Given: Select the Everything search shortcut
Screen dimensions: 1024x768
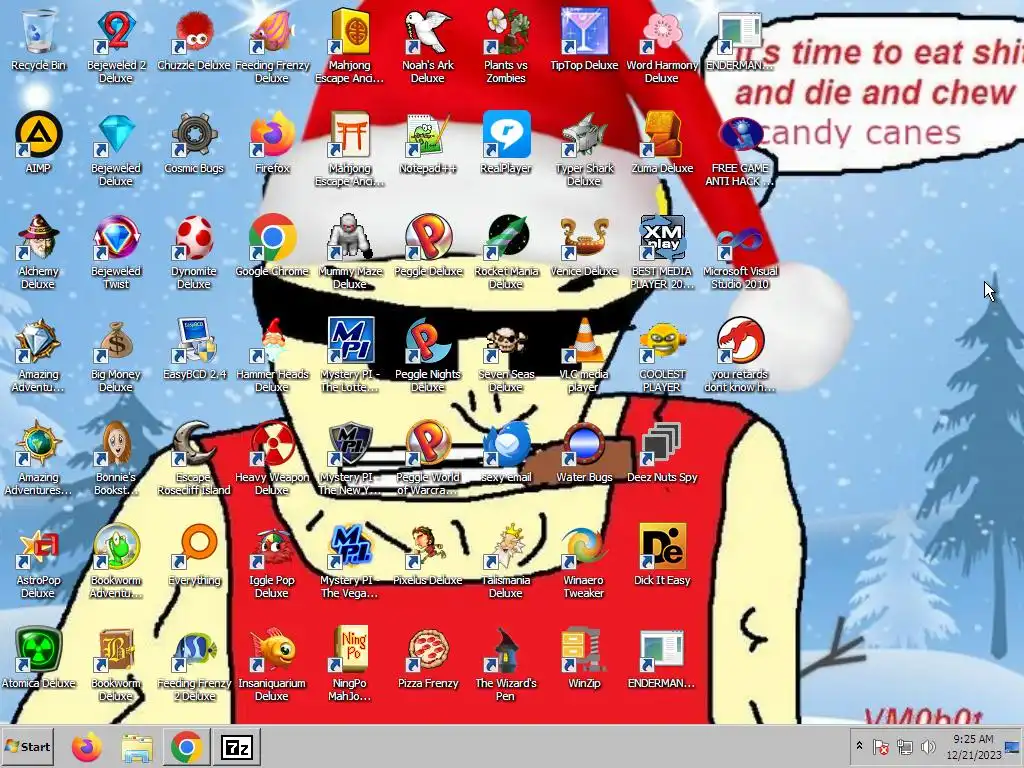Looking at the screenshot, I should tap(194, 556).
